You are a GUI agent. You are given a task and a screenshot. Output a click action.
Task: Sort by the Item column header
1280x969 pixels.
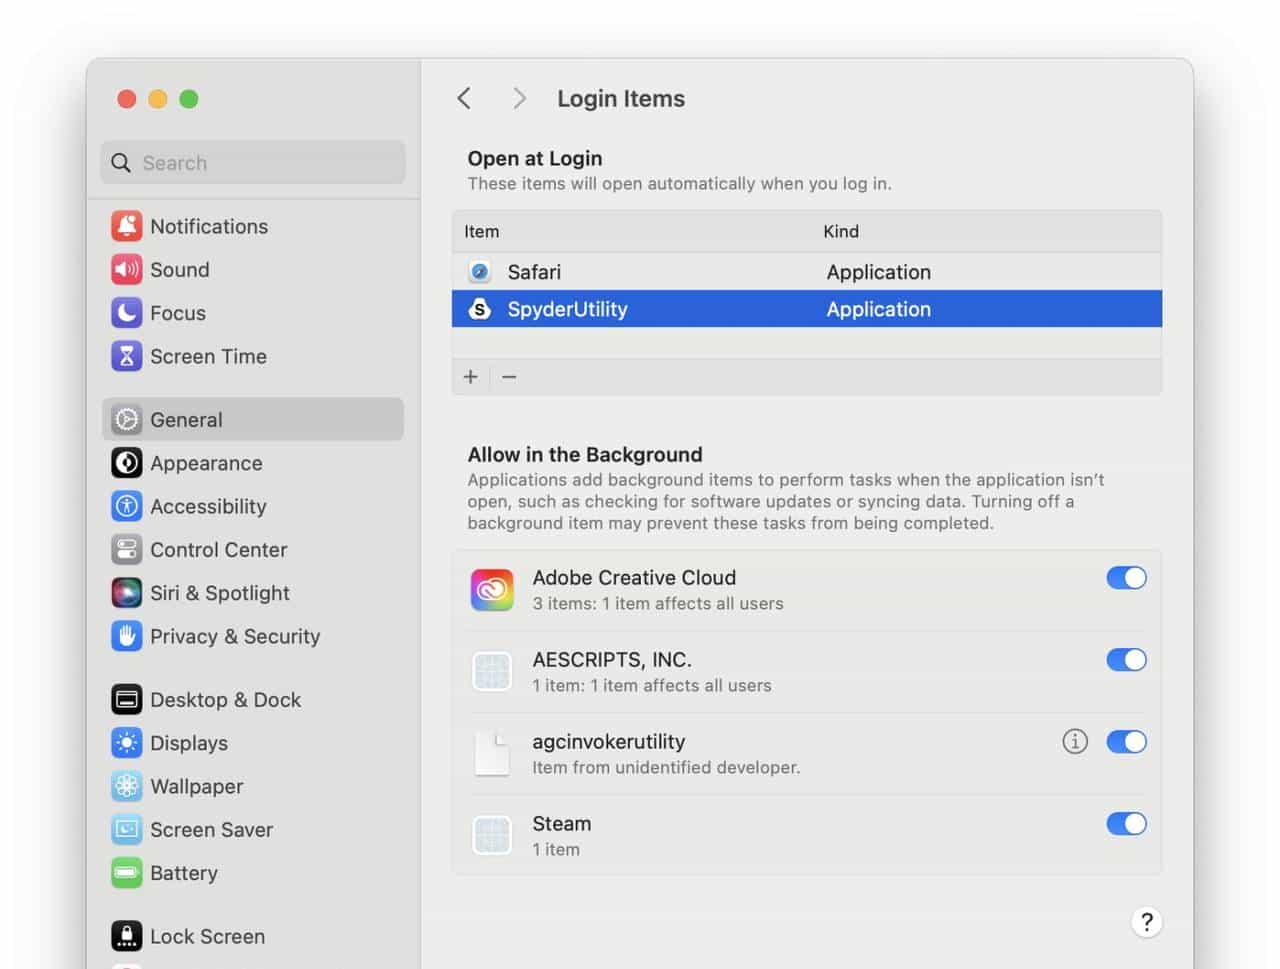point(481,231)
